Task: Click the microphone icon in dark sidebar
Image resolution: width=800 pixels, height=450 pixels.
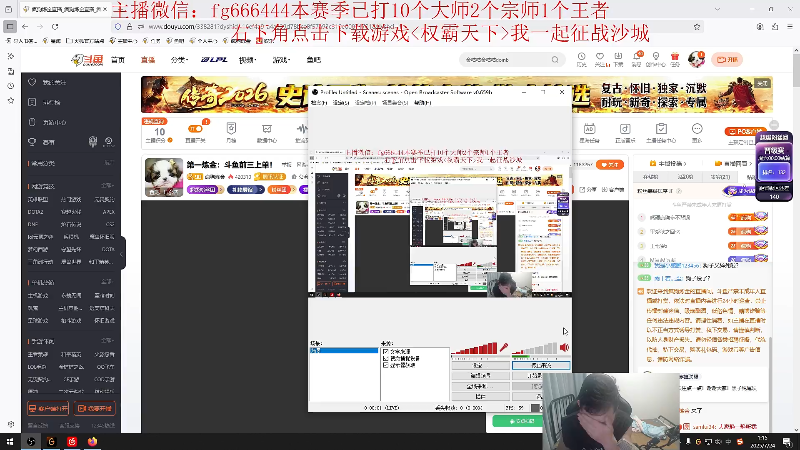Action: (x=92, y=141)
